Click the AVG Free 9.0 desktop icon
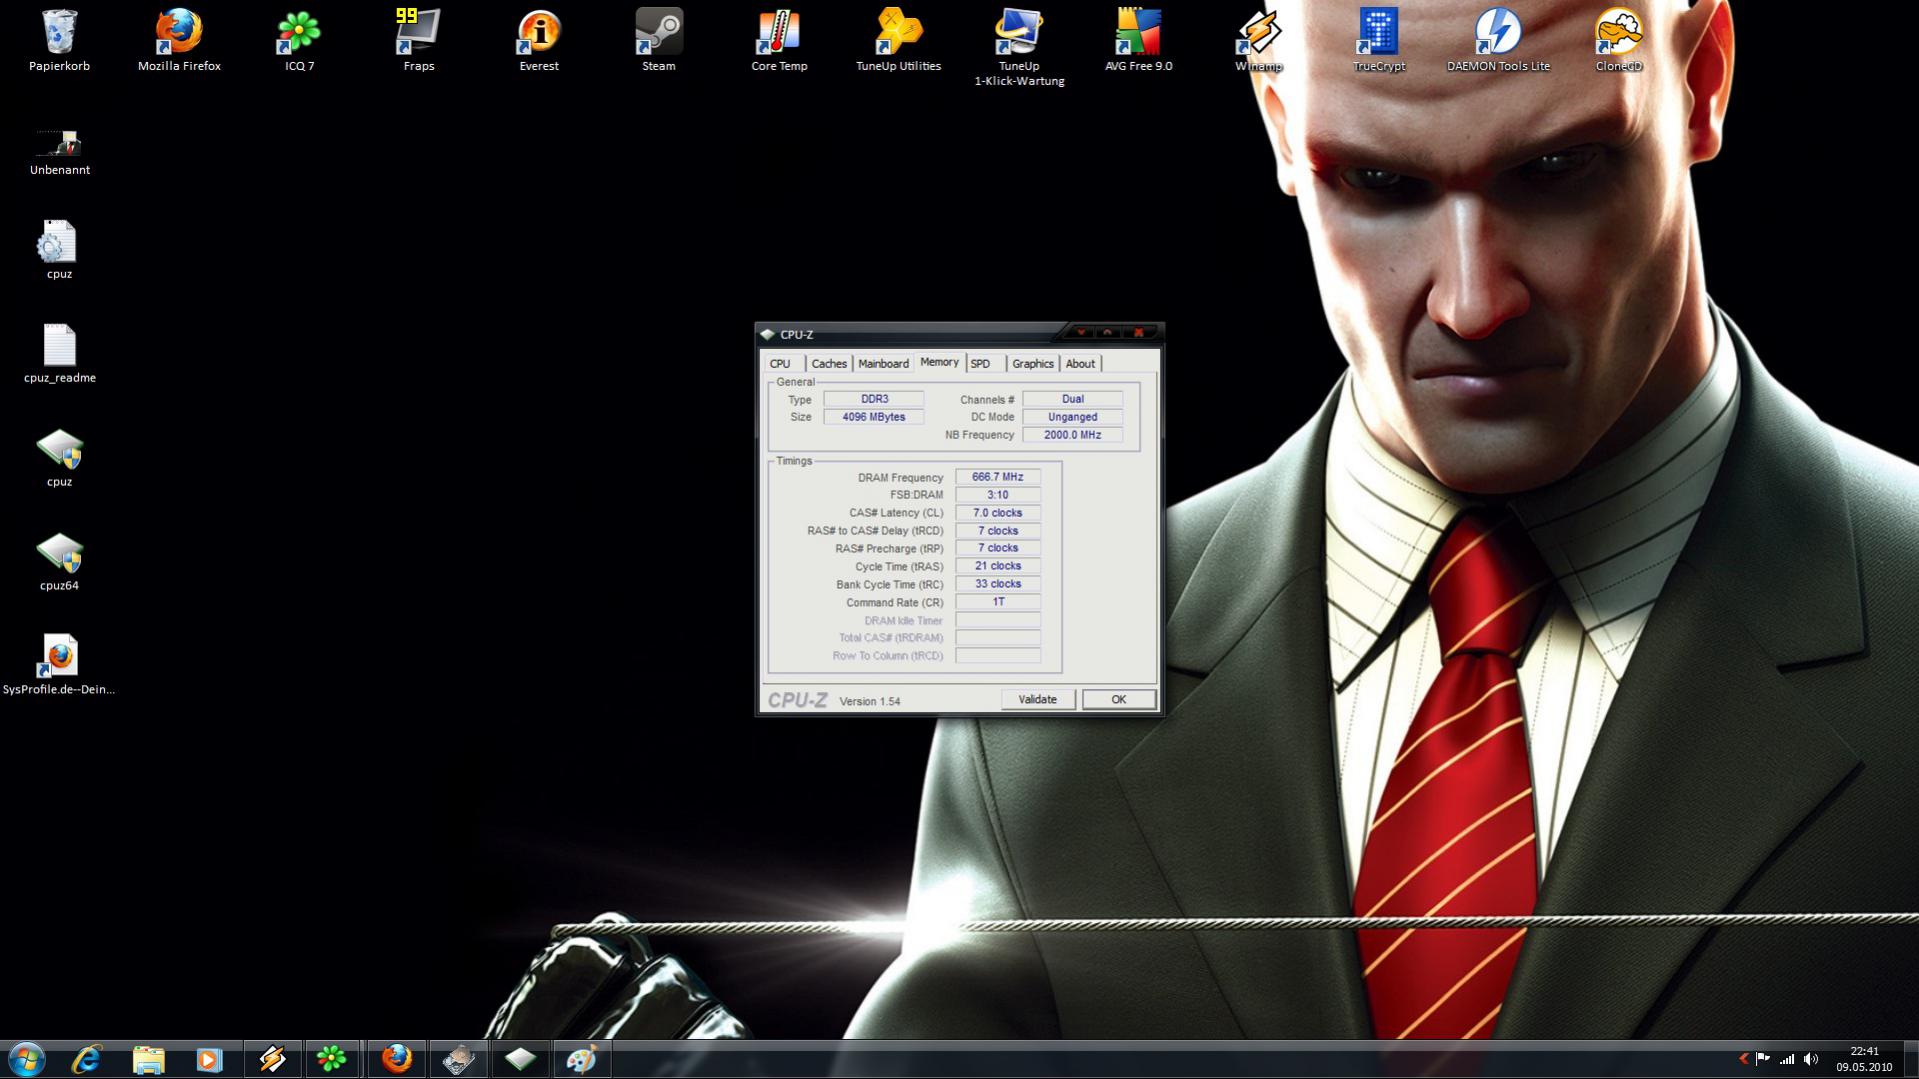The image size is (1919, 1079). coord(1139,40)
